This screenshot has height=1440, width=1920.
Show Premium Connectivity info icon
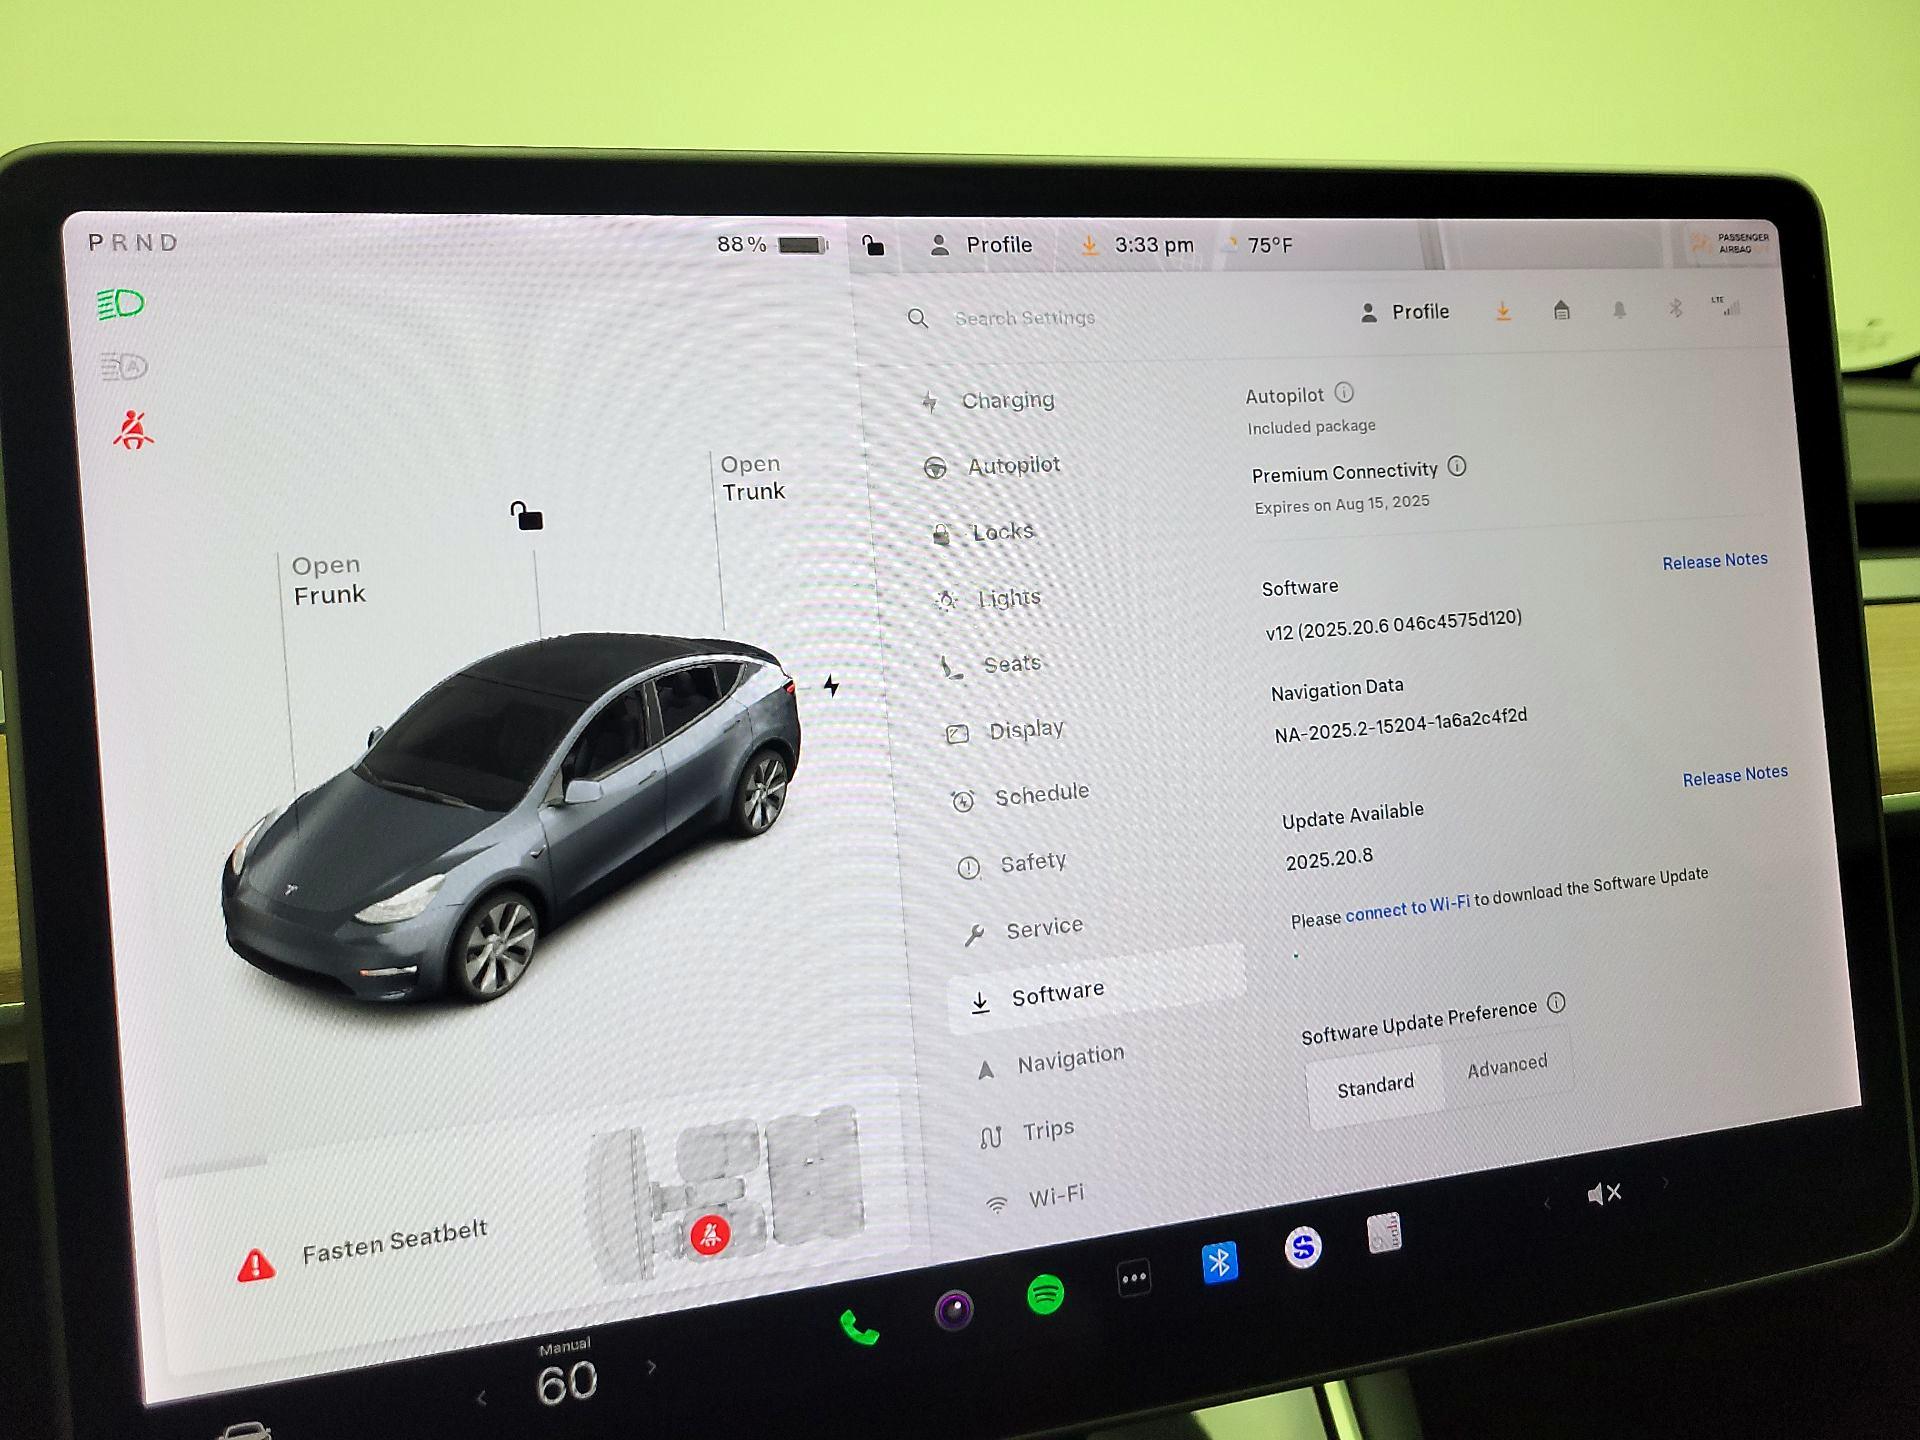[x=1457, y=466]
